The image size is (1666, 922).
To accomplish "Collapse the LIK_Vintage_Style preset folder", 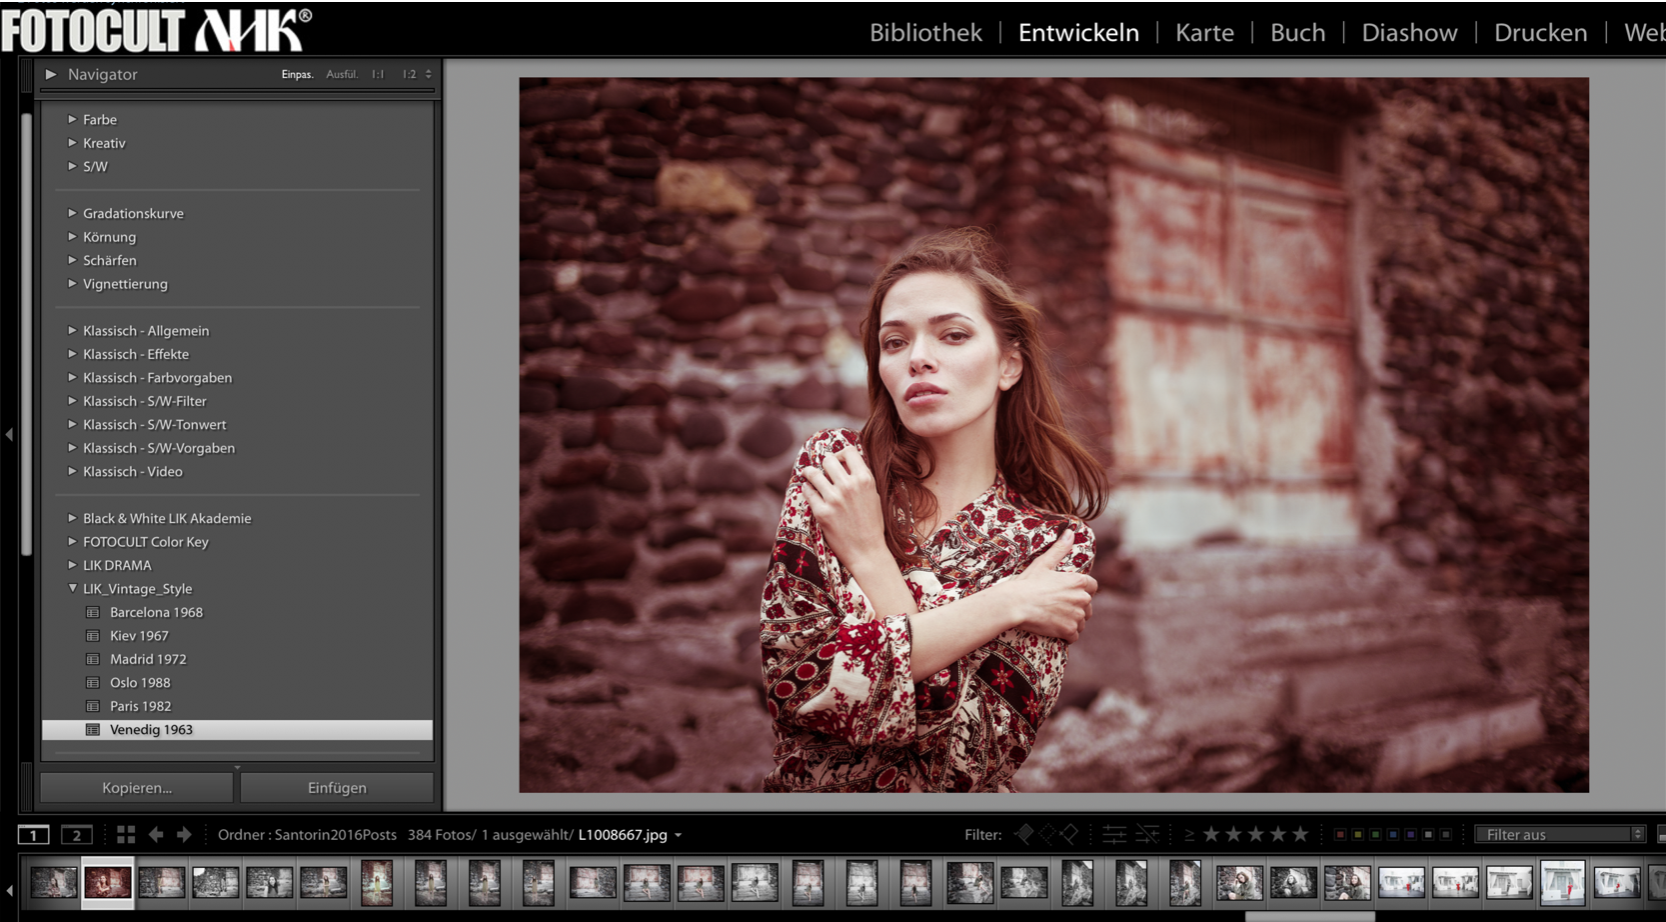I will click(72, 589).
